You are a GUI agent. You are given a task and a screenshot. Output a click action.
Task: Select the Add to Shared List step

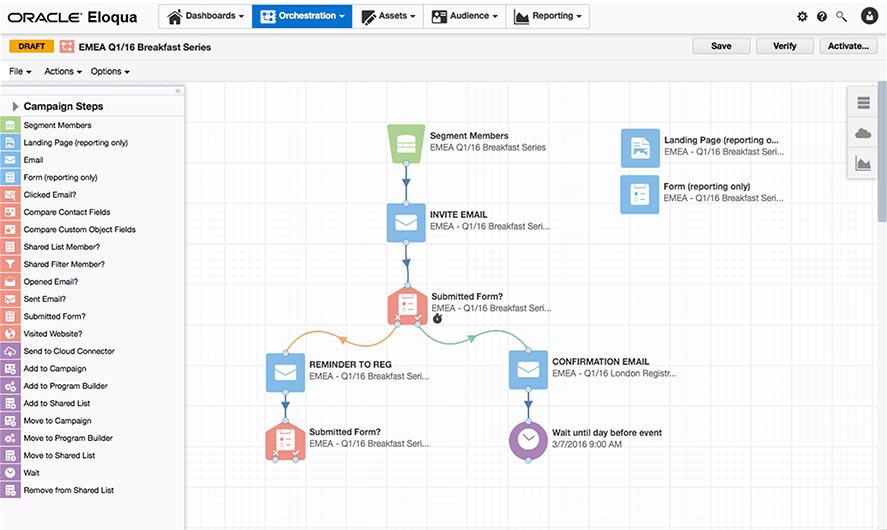(57, 403)
